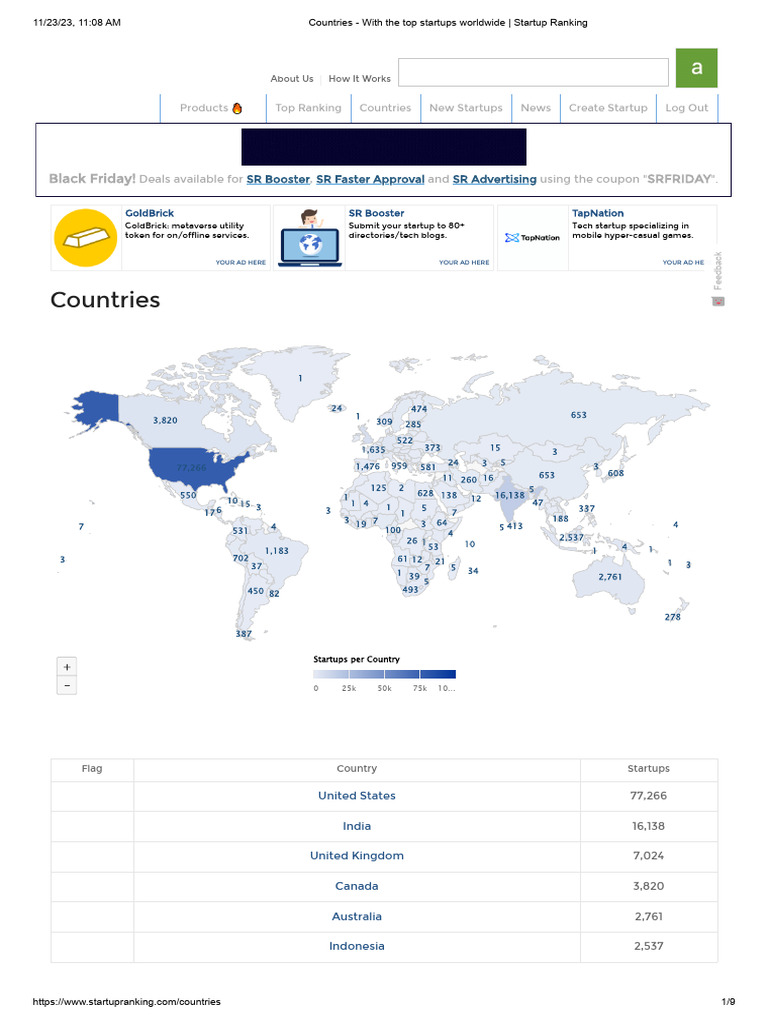768x1024 pixels.
Task: Zoom out the map with minus button
Action: click(67, 685)
